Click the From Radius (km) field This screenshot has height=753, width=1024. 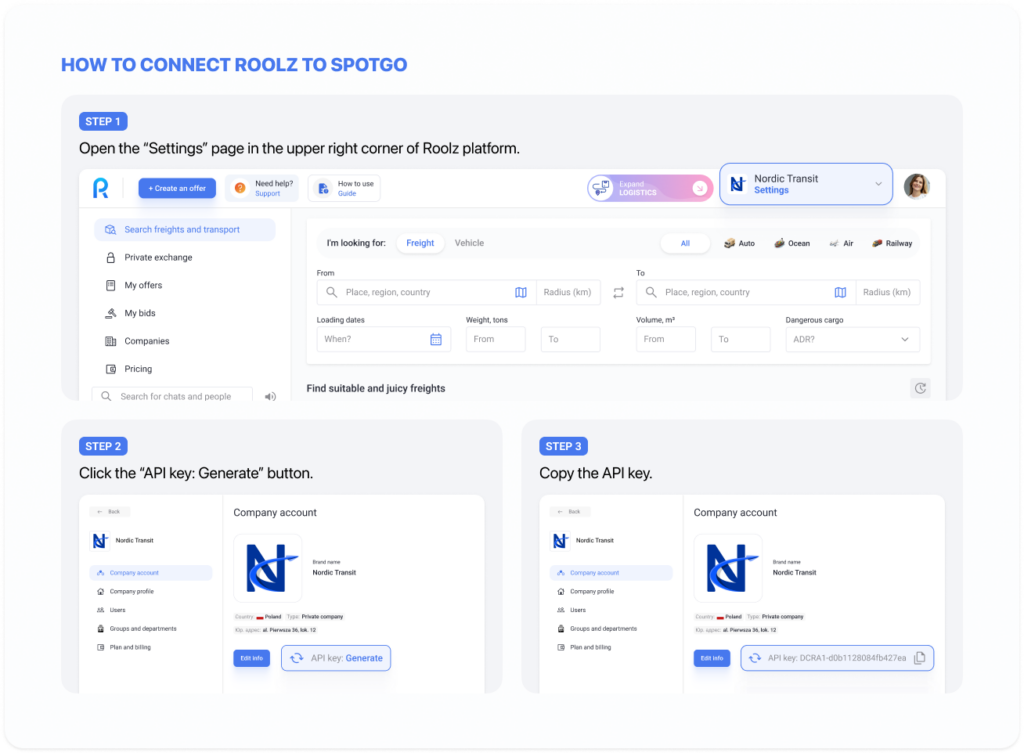[x=568, y=292]
